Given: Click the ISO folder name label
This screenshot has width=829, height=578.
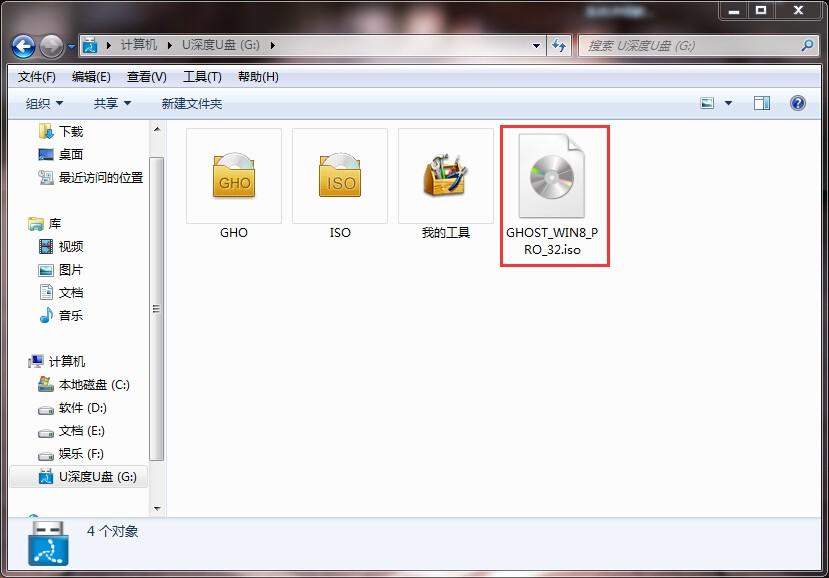Looking at the screenshot, I should pyautogui.click(x=340, y=233).
